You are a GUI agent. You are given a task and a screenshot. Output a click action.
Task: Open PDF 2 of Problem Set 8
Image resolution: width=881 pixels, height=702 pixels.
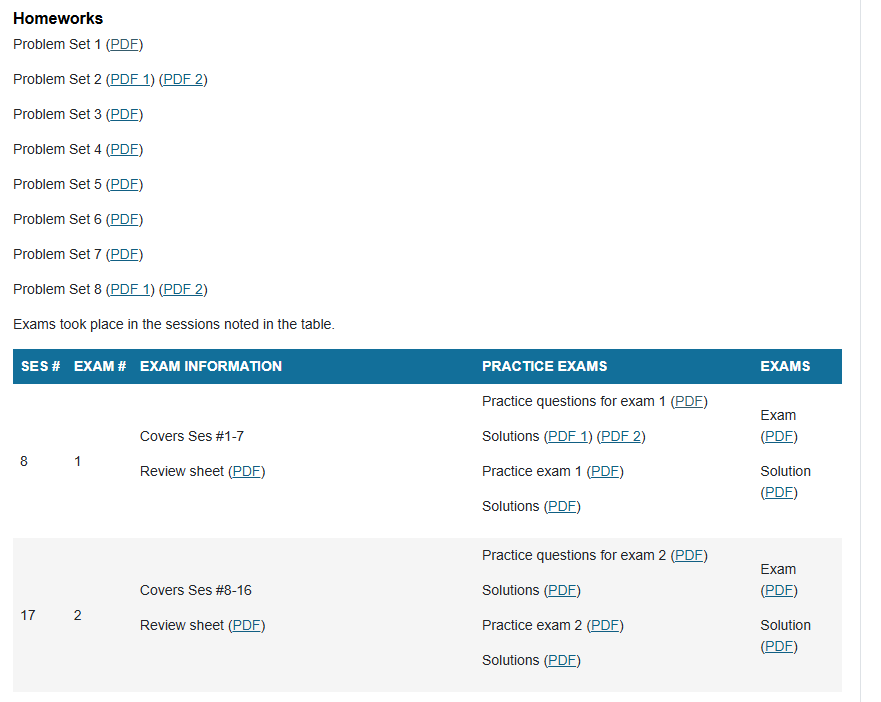[x=183, y=289]
